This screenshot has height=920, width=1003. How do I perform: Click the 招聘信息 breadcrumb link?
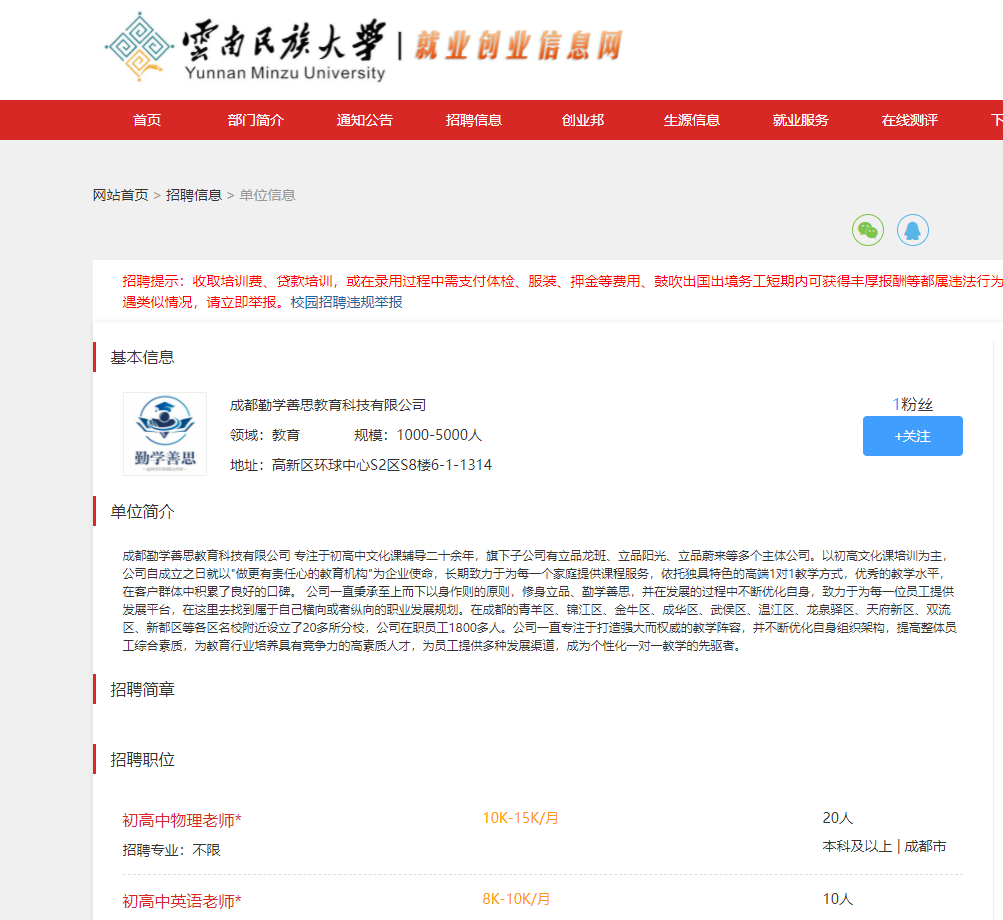click(194, 195)
